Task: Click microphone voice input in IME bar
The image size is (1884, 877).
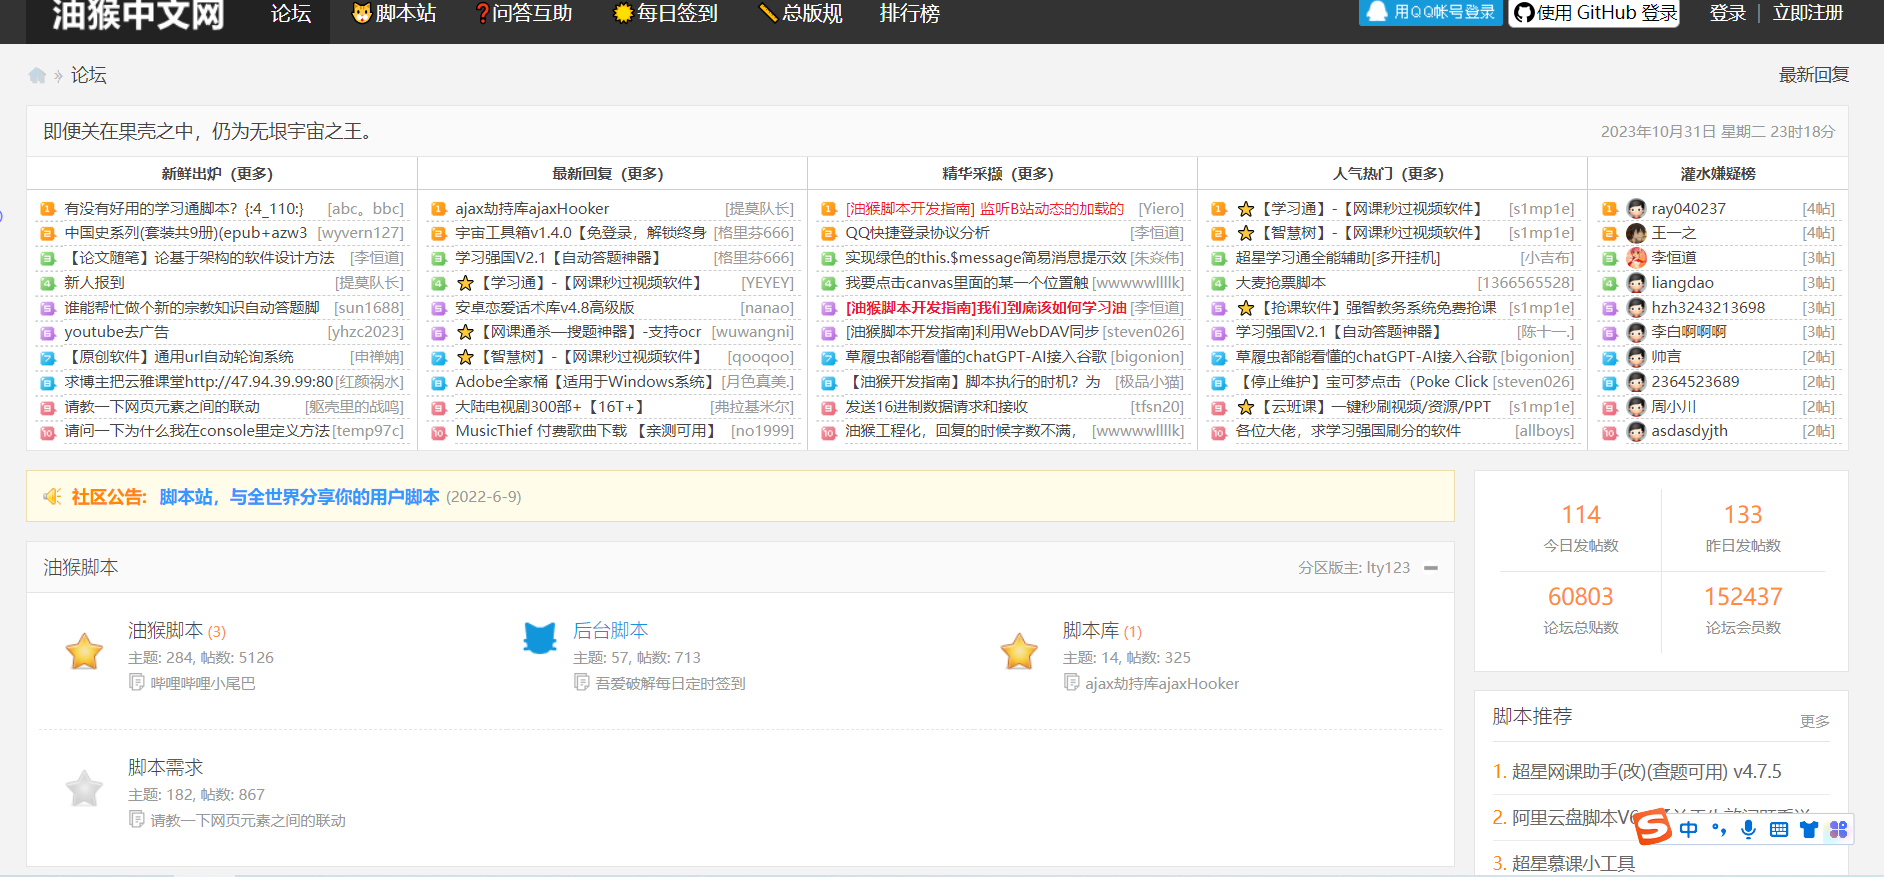Action: [x=1748, y=830]
